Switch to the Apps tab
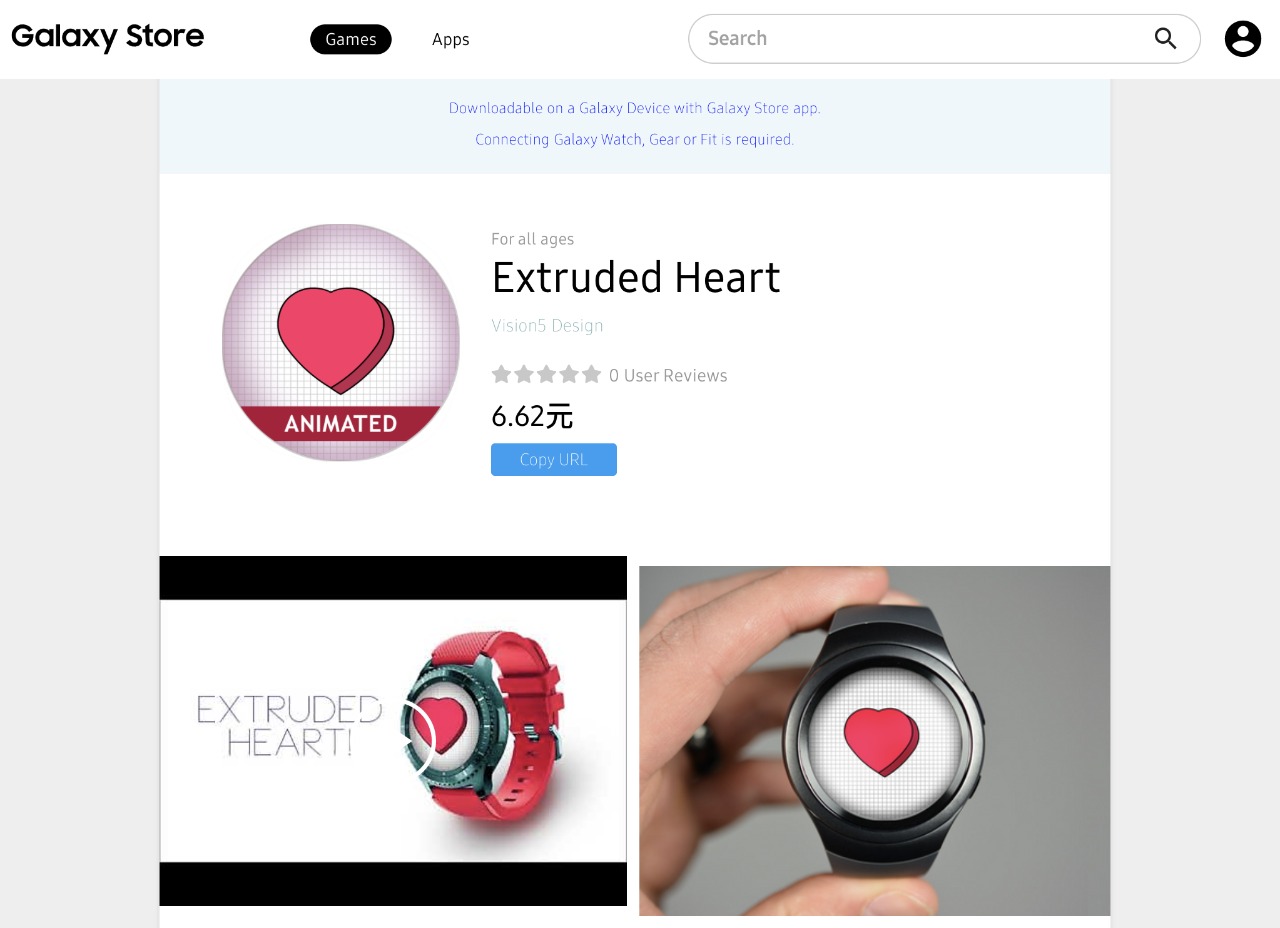Viewport: 1280px width, 928px height. pos(451,39)
